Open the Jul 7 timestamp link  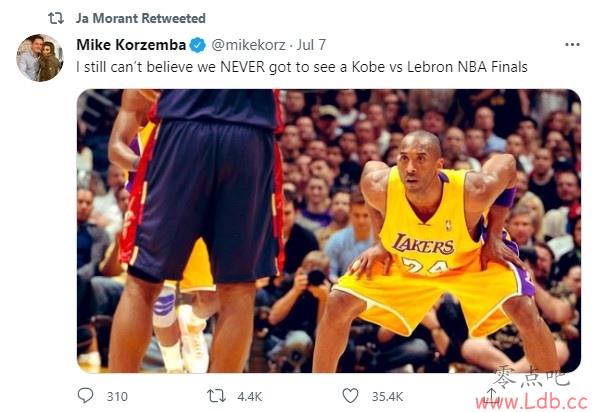coord(311,45)
